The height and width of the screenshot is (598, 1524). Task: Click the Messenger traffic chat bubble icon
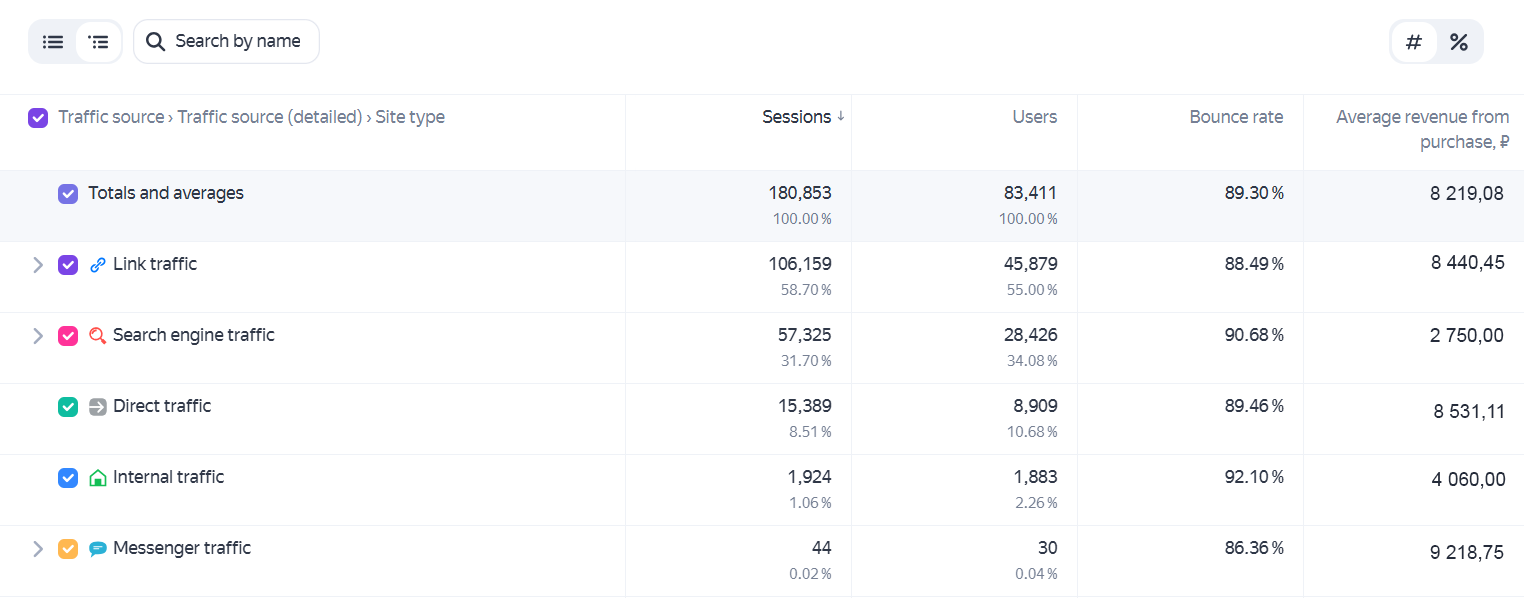97,549
